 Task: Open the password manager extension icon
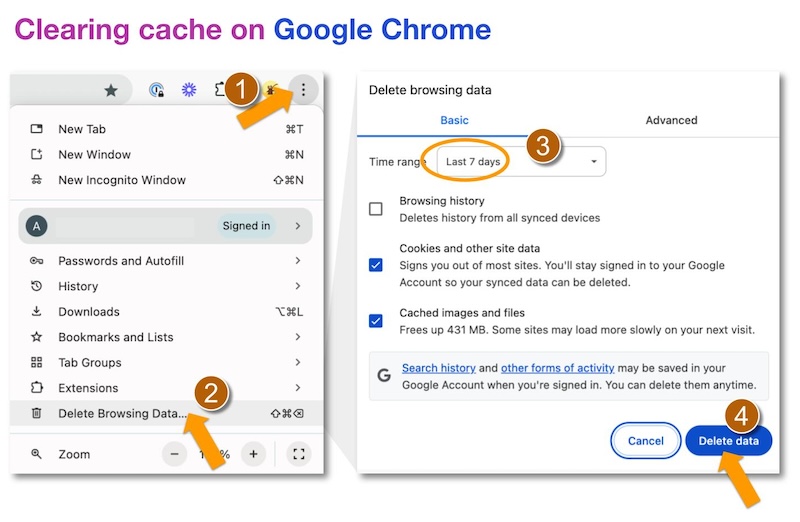click(x=157, y=90)
